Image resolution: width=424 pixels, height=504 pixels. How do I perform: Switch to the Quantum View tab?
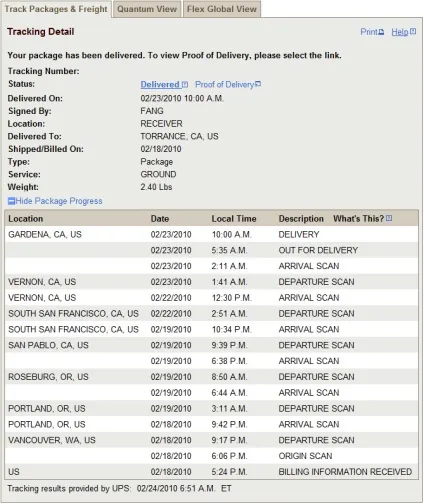[x=147, y=9]
